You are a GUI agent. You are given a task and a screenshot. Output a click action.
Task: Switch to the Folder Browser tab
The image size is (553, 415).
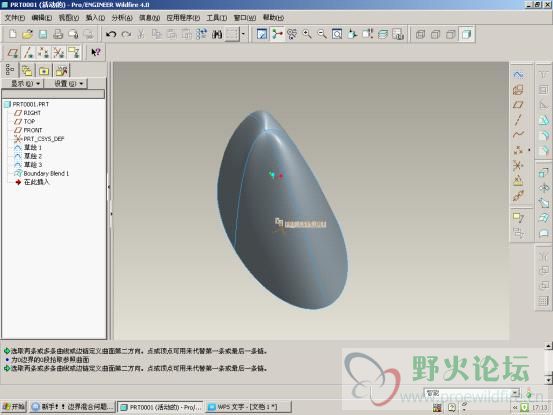[27, 71]
